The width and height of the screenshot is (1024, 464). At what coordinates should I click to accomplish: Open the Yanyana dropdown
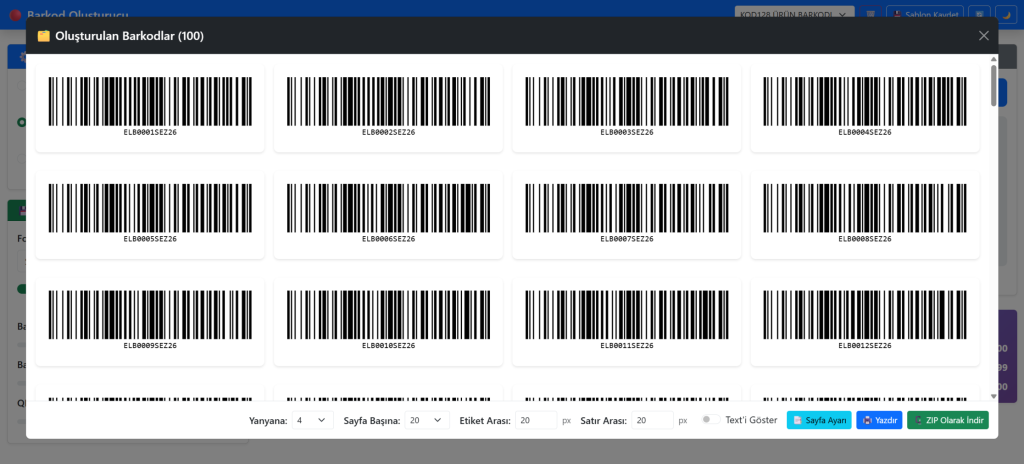(x=312, y=420)
